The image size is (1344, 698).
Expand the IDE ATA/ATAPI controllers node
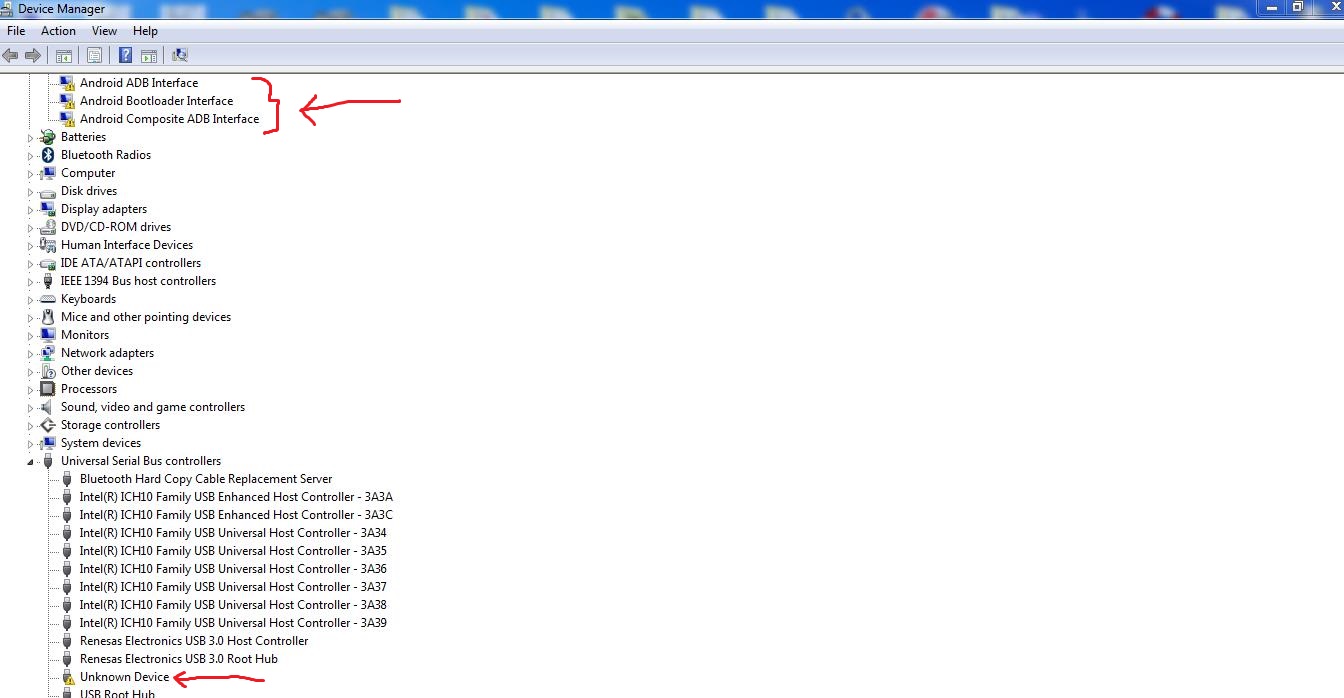pyautogui.click(x=30, y=263)
